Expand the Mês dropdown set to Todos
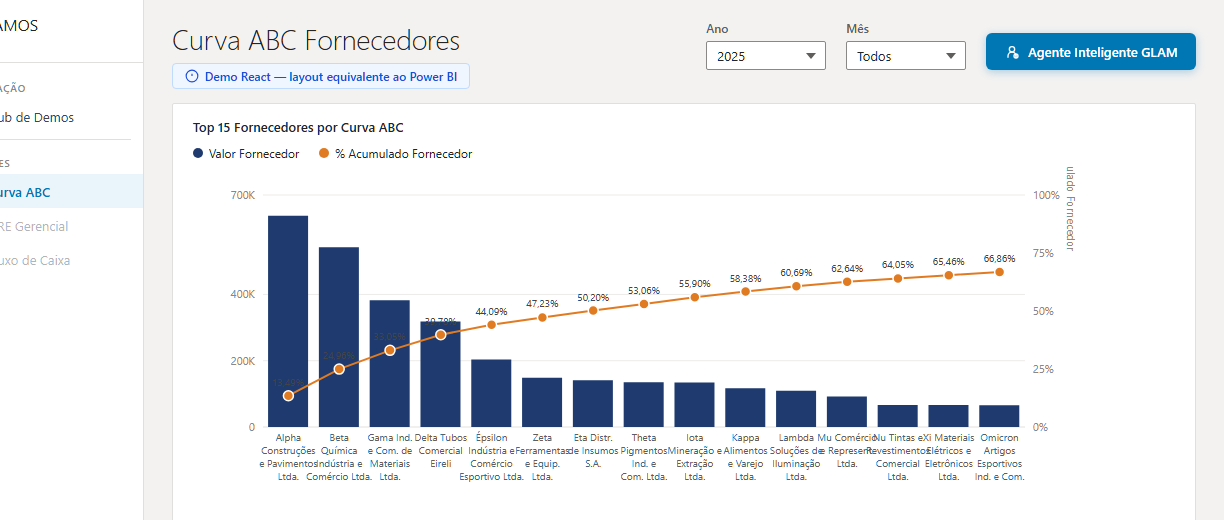Image resolution: width=1224 pixels, height=520 pixels. [x=905, y=56]
